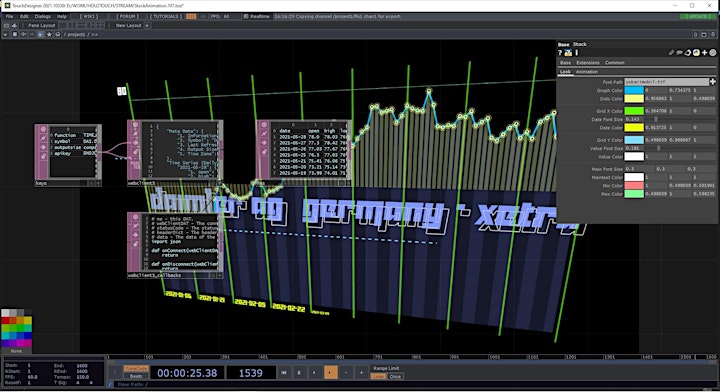The width and height of the screenshot is (720, 392).
Task: Click the bookmark star icon in path bar
Action: pos(49,34)
